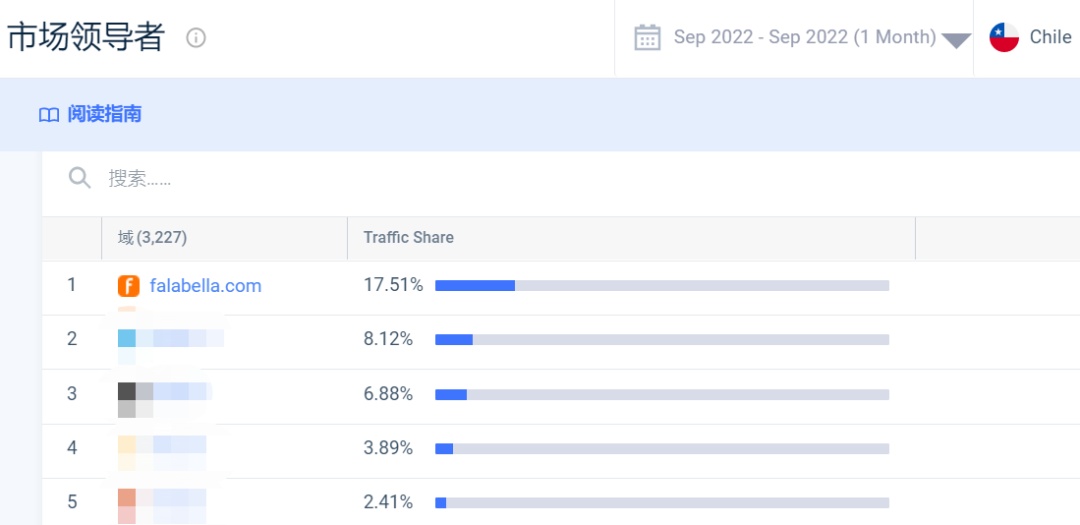Image resolution: width=1080 pixels, height=525 pixels.
Task: Click the magnifier search icon
Action: 80,178
